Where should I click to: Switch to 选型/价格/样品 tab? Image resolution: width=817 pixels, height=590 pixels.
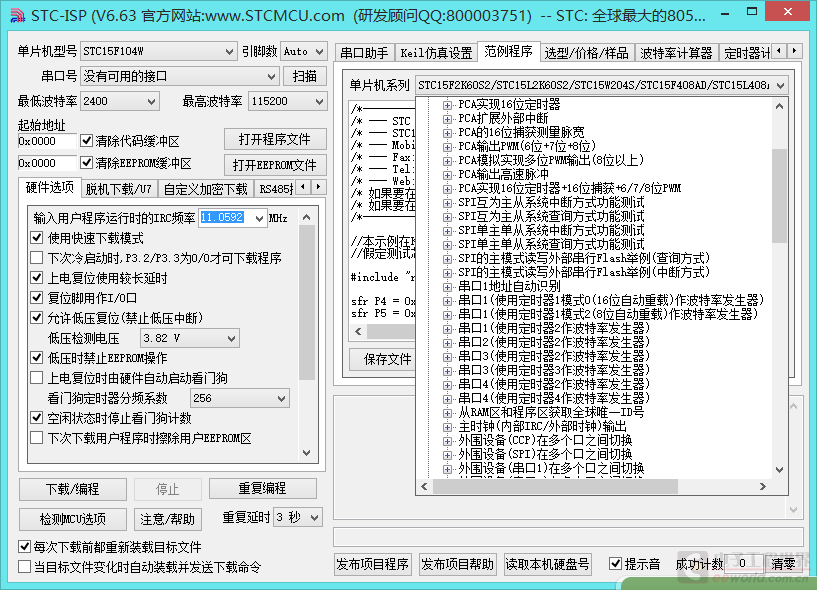pos(586,53)
